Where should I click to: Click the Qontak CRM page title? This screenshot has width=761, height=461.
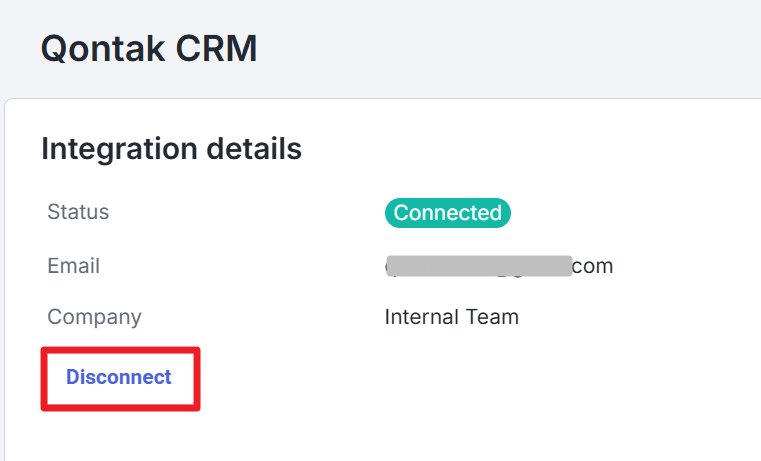point(149,48)
